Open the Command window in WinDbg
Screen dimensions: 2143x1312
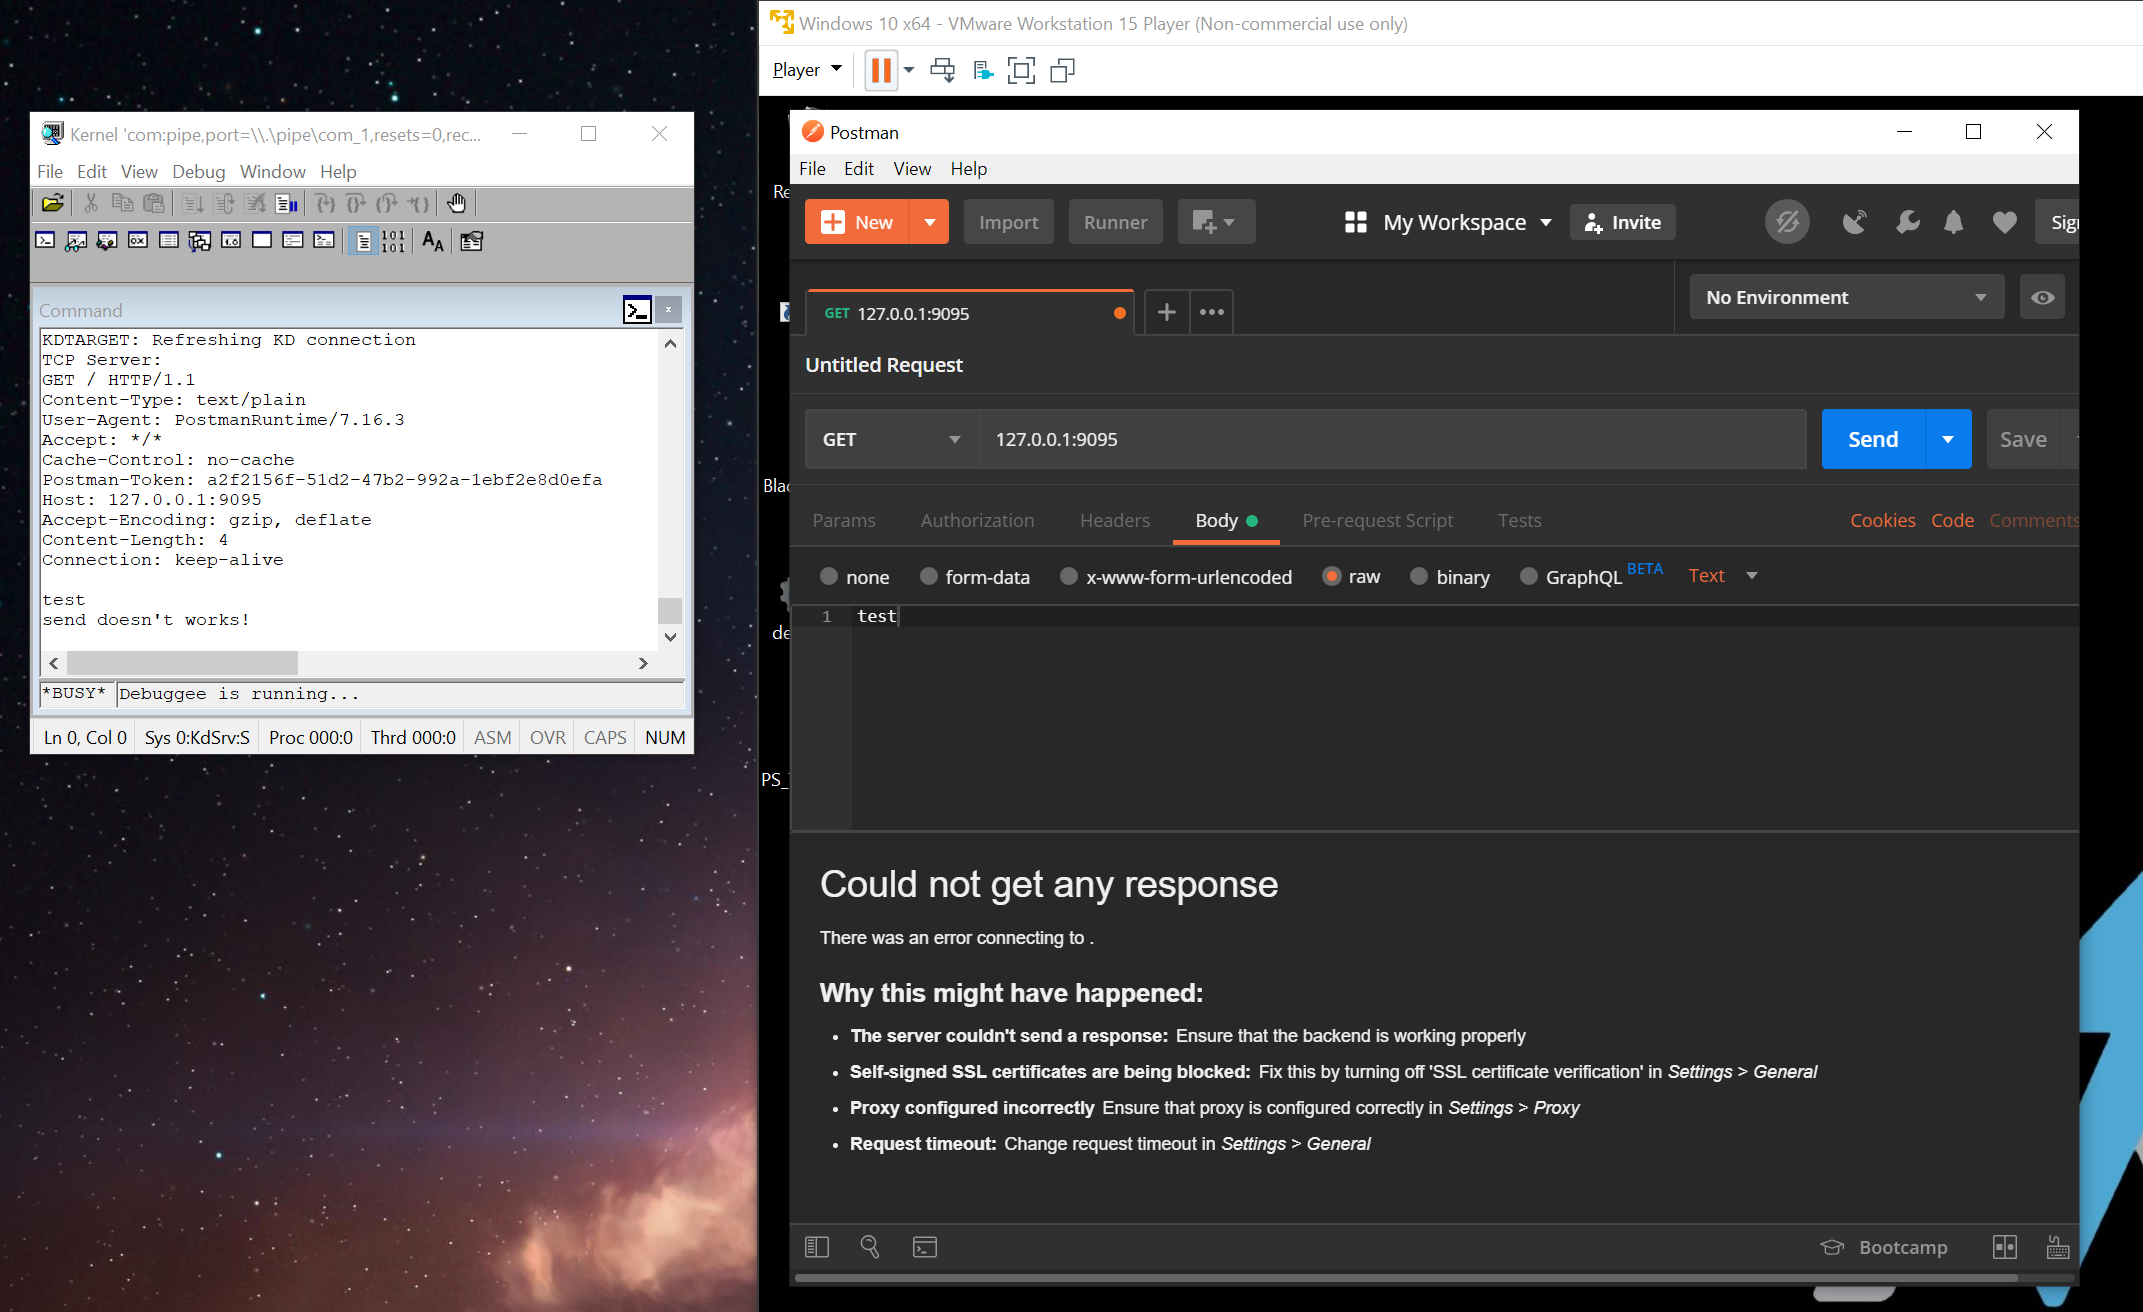click(45, 240)
